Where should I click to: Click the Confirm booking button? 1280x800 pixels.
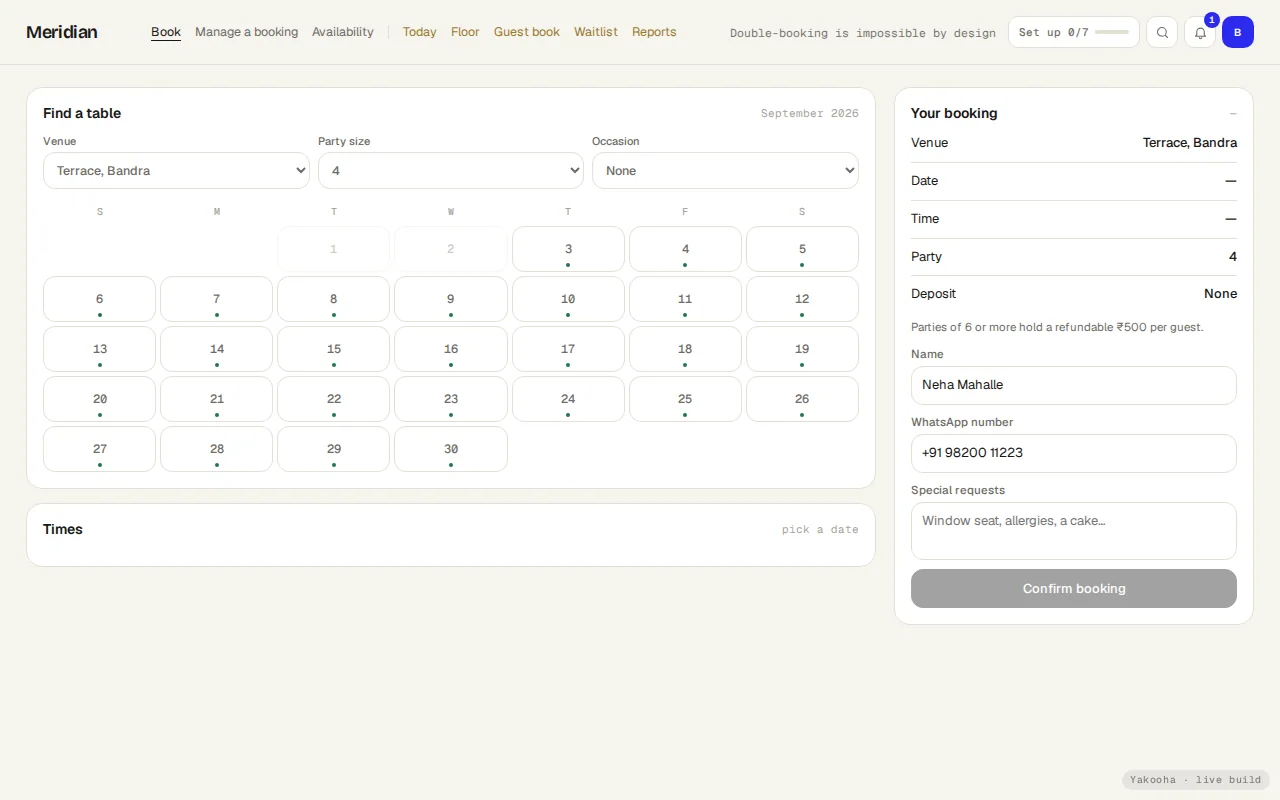pos(1074,588)
